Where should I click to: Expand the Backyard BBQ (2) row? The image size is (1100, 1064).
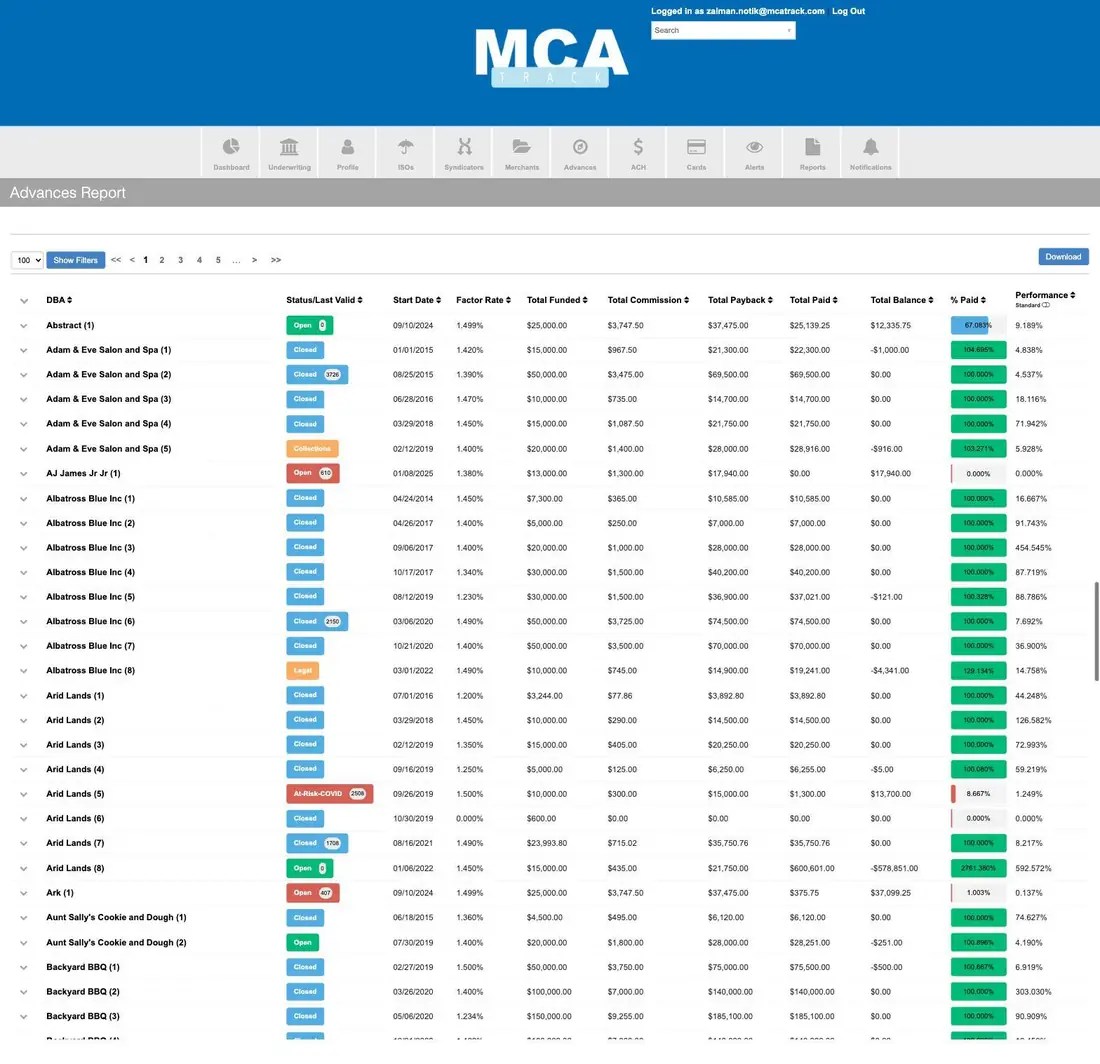point(24,992)
